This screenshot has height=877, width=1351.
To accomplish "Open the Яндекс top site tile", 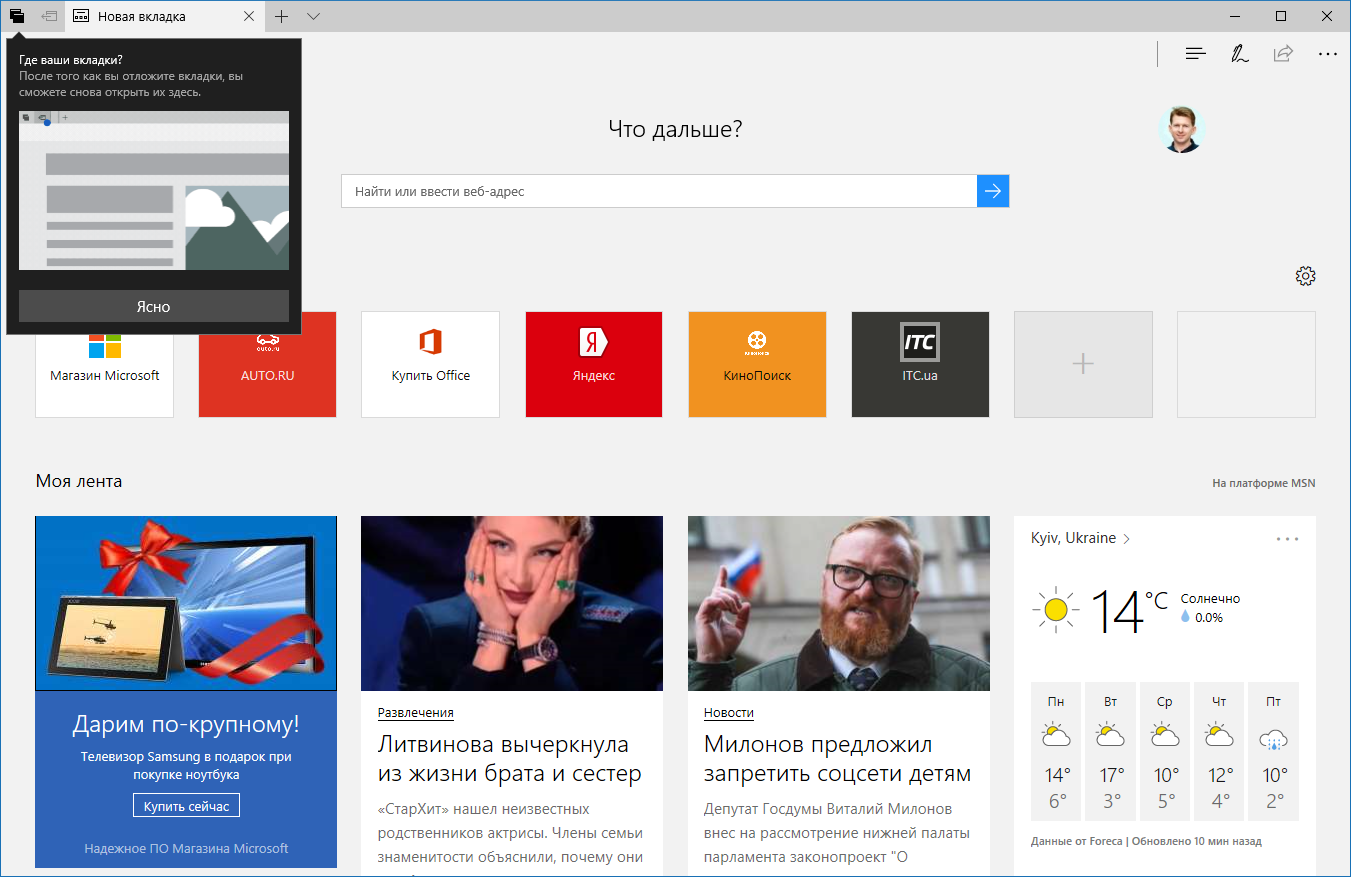I will click(x=593, y=364).
